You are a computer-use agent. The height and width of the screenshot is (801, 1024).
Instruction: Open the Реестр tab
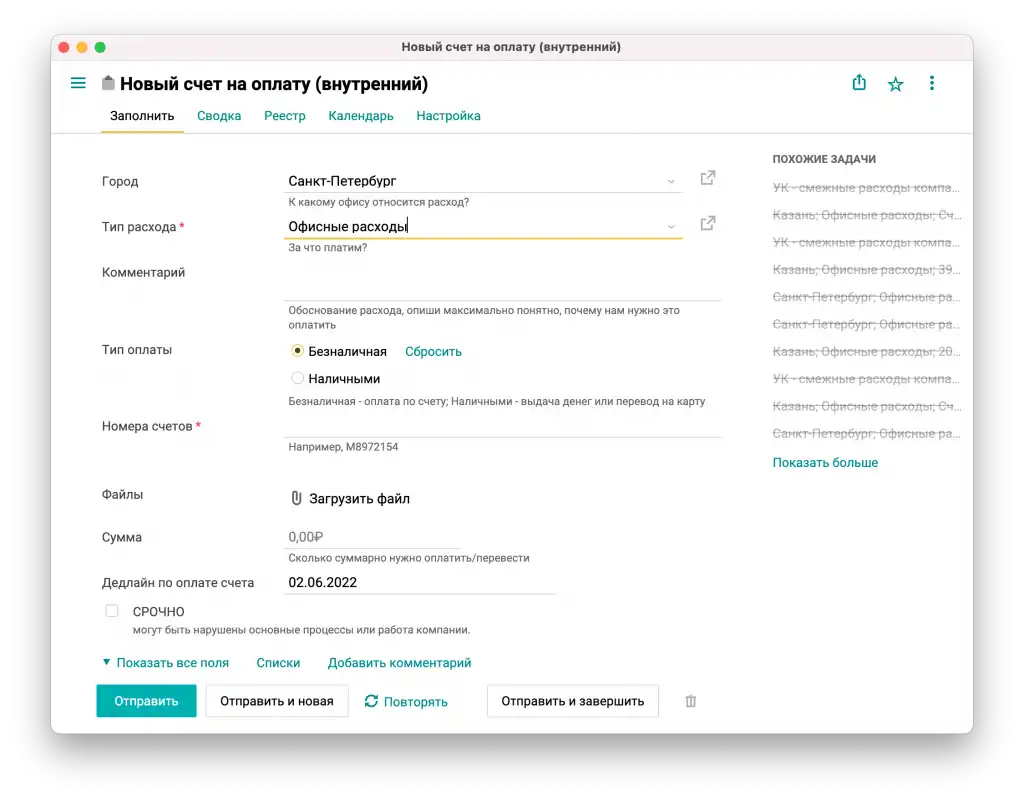coord(285,116)
